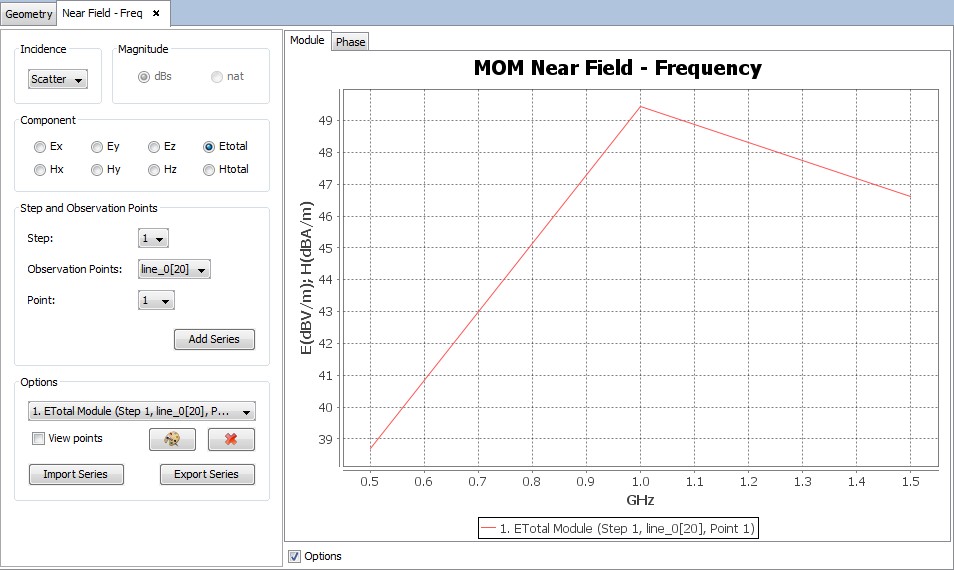Click the Add Series button
Viewport: 954px width, 570px height.
coord(214,339)
